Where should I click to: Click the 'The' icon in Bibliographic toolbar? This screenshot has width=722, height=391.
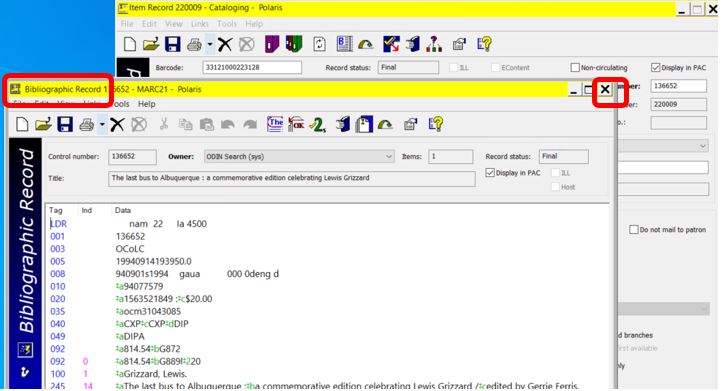click(x=275, y=124)
